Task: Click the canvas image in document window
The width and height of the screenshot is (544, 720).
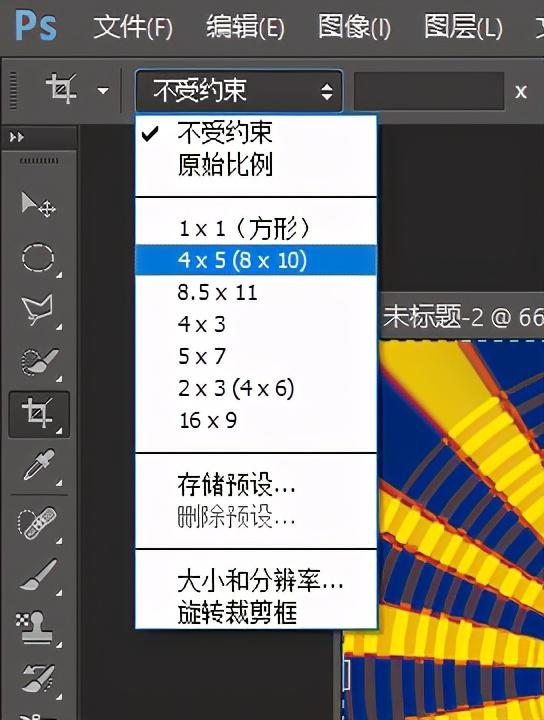Action: point(461,530)
